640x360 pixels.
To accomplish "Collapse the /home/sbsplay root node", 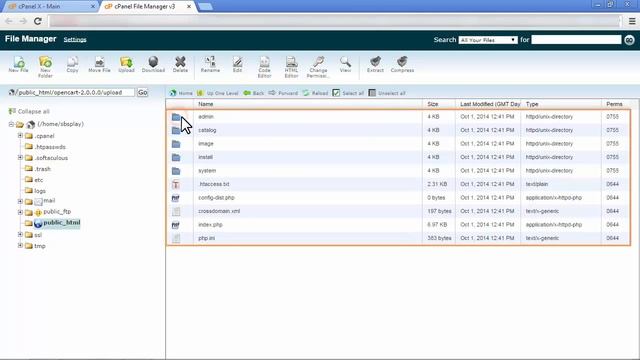I will click(x=11, y=124).
